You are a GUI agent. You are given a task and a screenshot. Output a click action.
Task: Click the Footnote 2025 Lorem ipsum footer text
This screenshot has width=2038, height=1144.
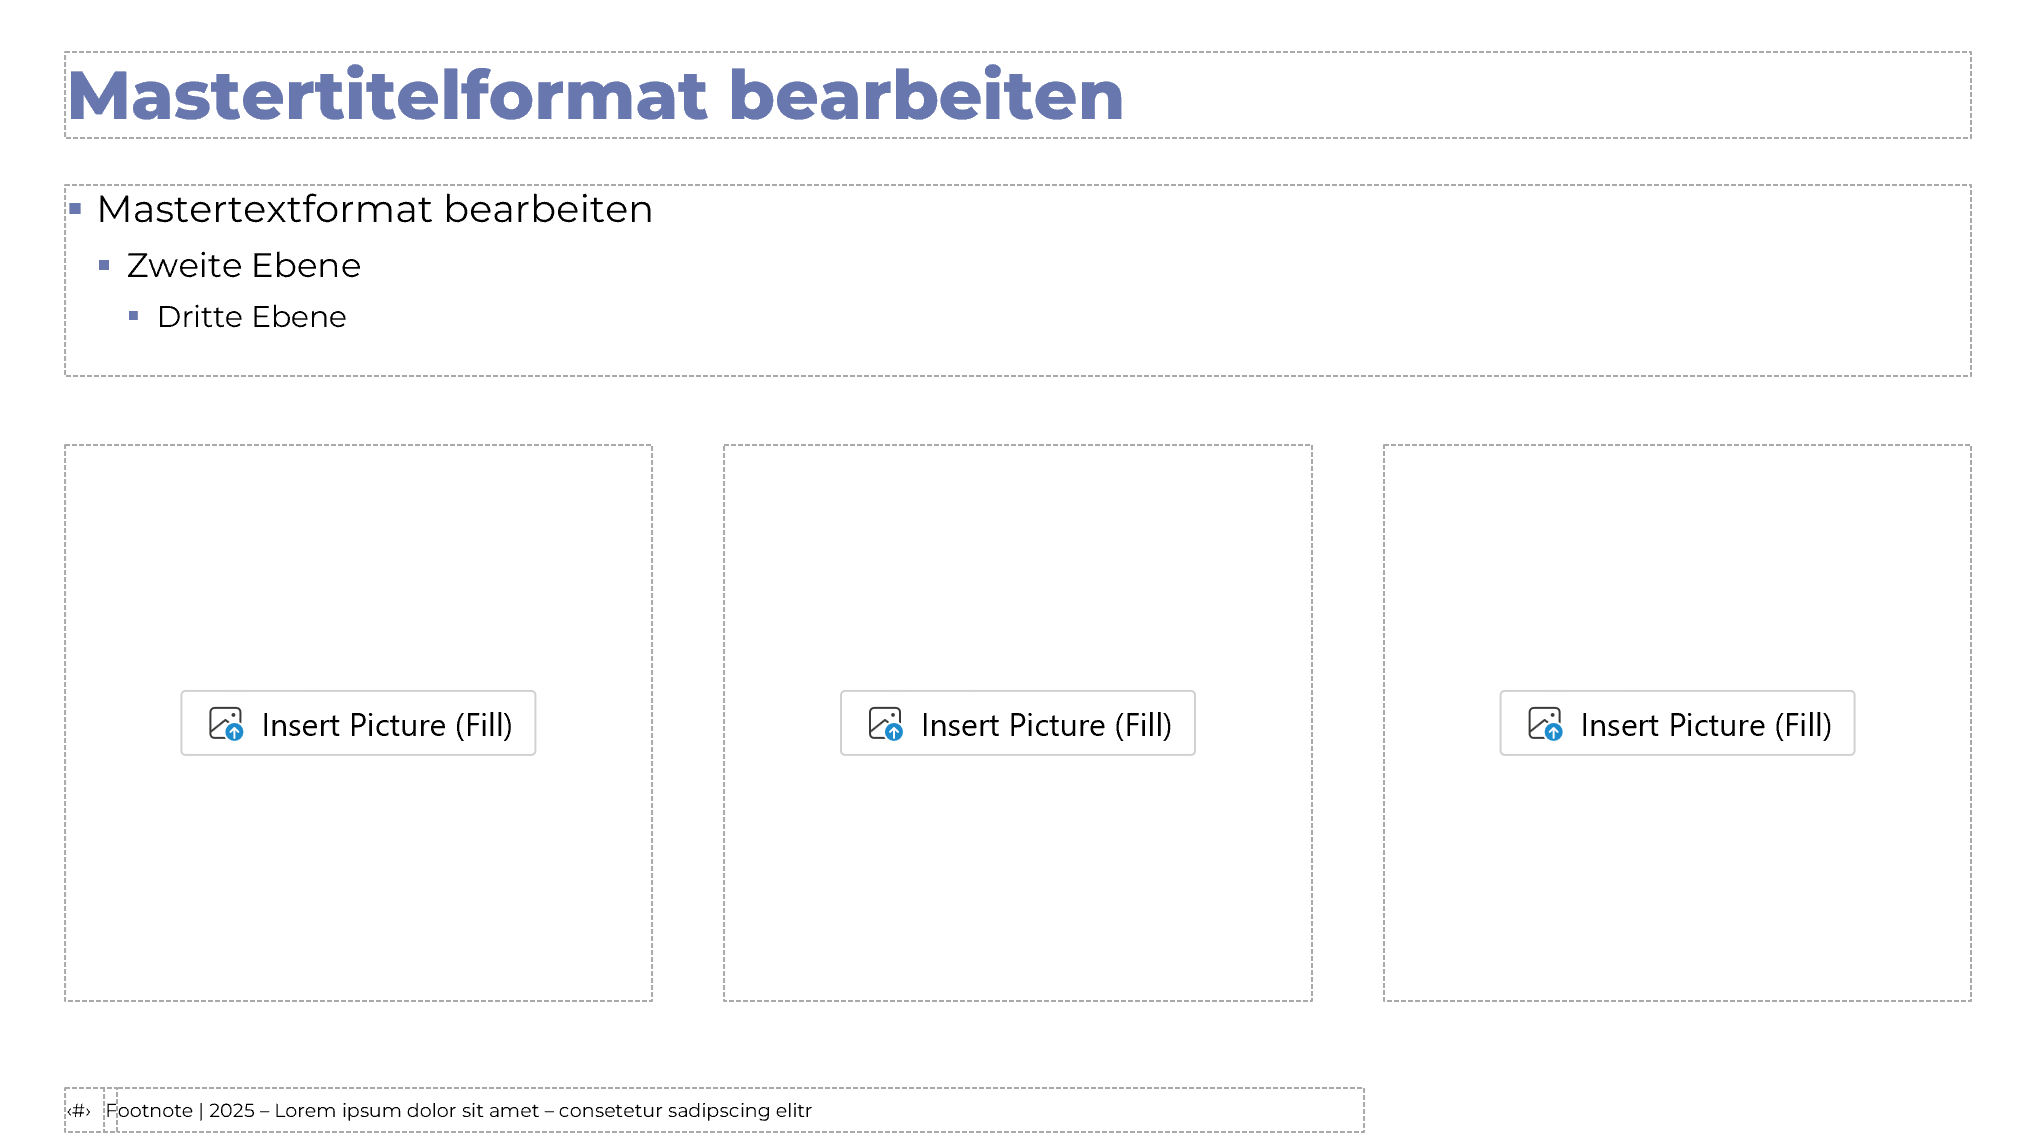tap(459, 1111)
